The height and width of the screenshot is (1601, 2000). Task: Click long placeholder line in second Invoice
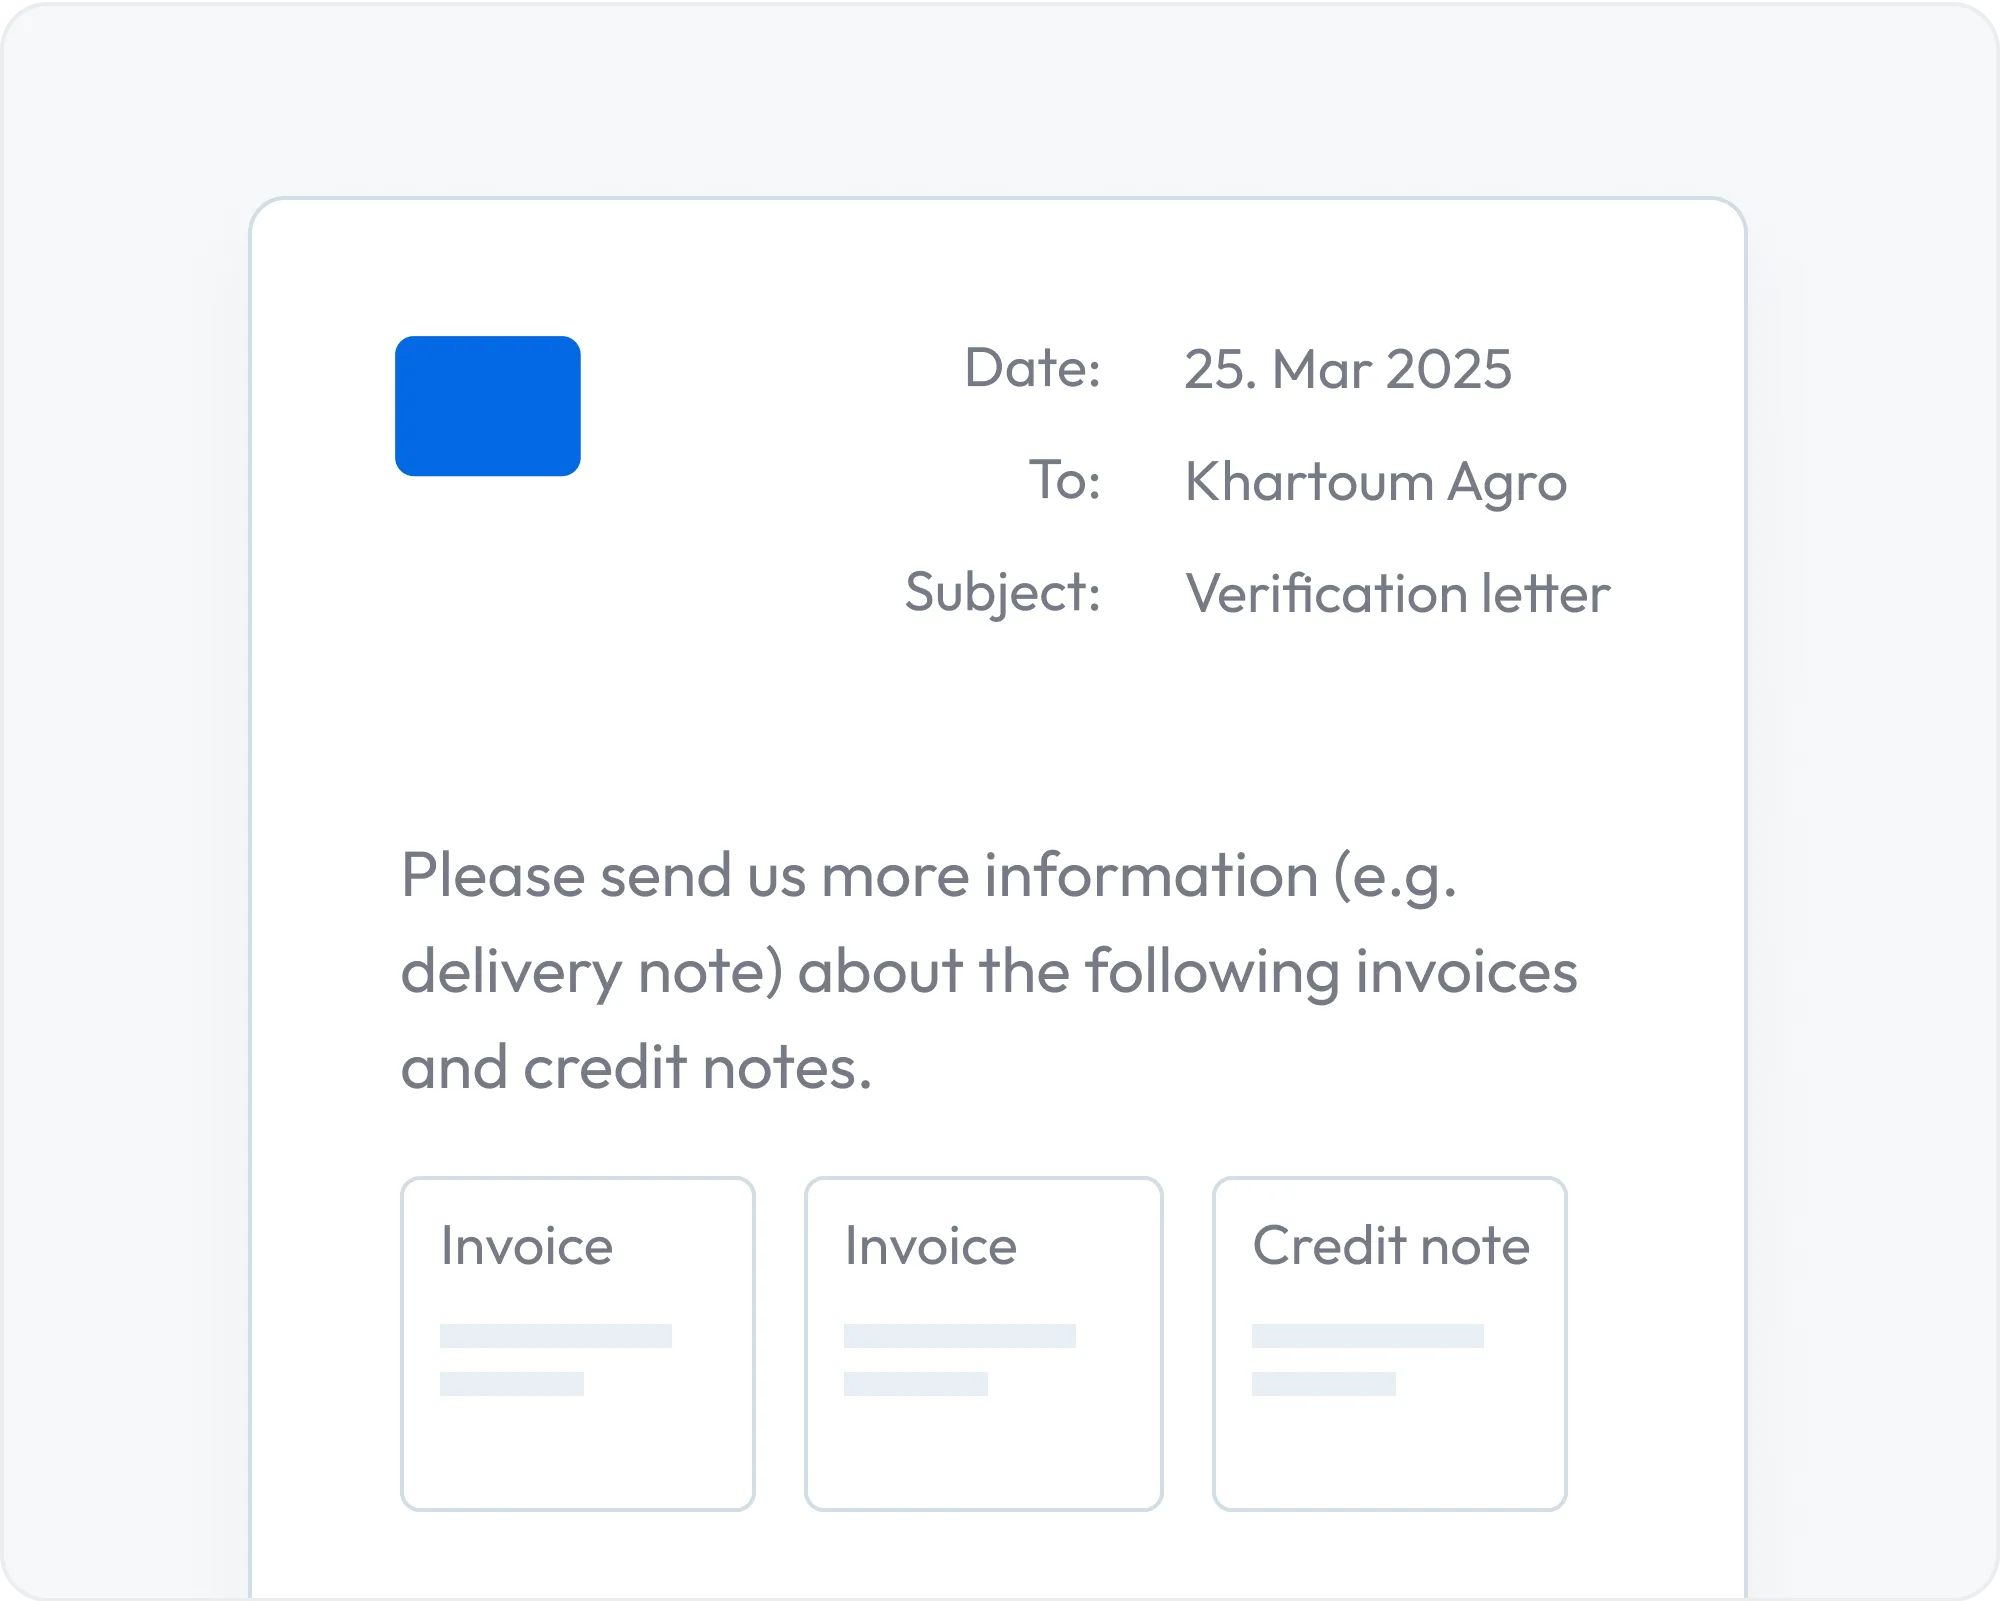click(960, 1336)
